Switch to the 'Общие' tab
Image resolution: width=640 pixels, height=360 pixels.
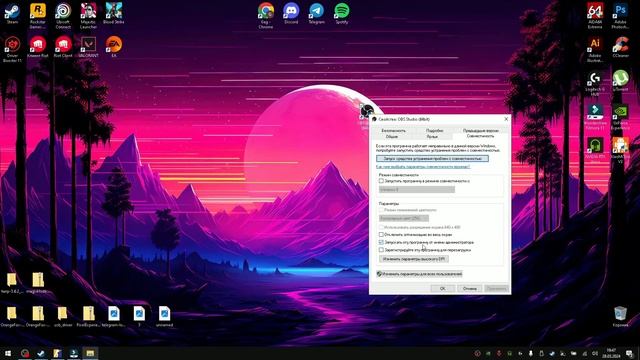[392, 137]
